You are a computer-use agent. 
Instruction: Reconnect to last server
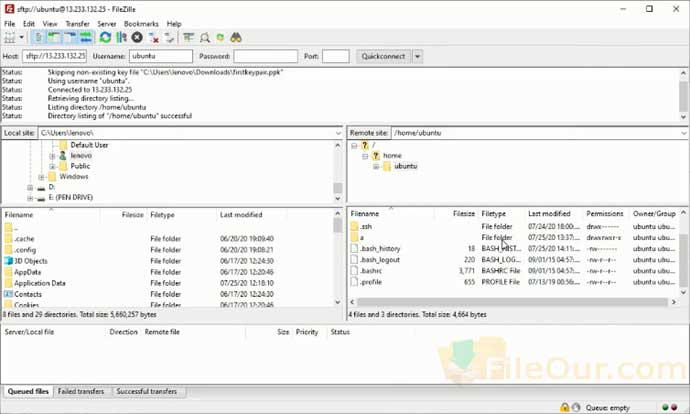click(x=169, y=38)
